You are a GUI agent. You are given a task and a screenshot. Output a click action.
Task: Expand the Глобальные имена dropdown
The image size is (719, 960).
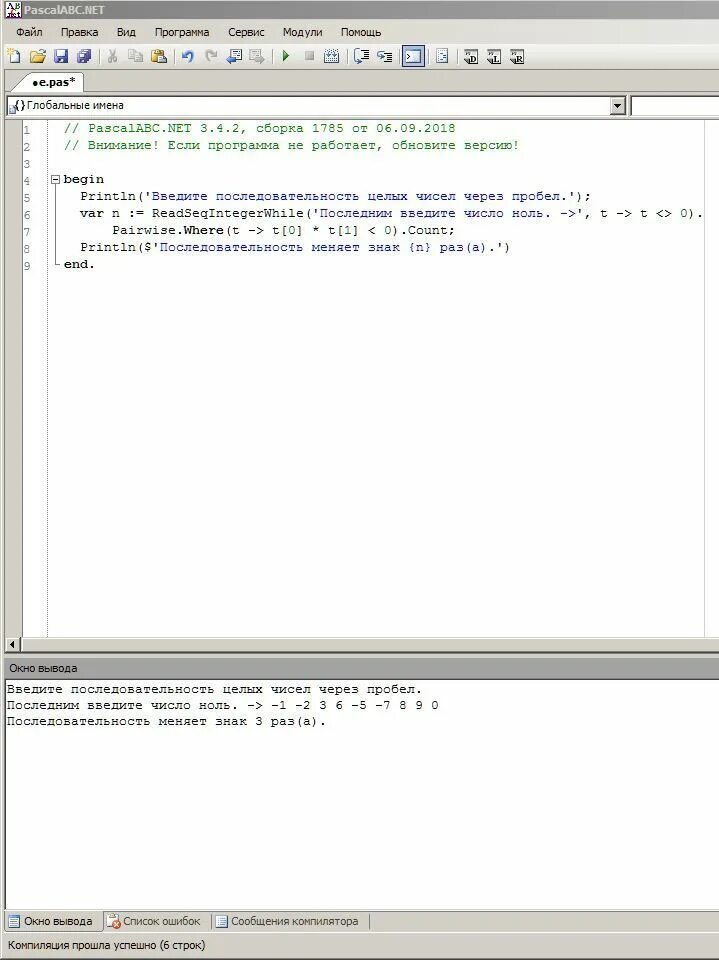[x=617, y=106]
